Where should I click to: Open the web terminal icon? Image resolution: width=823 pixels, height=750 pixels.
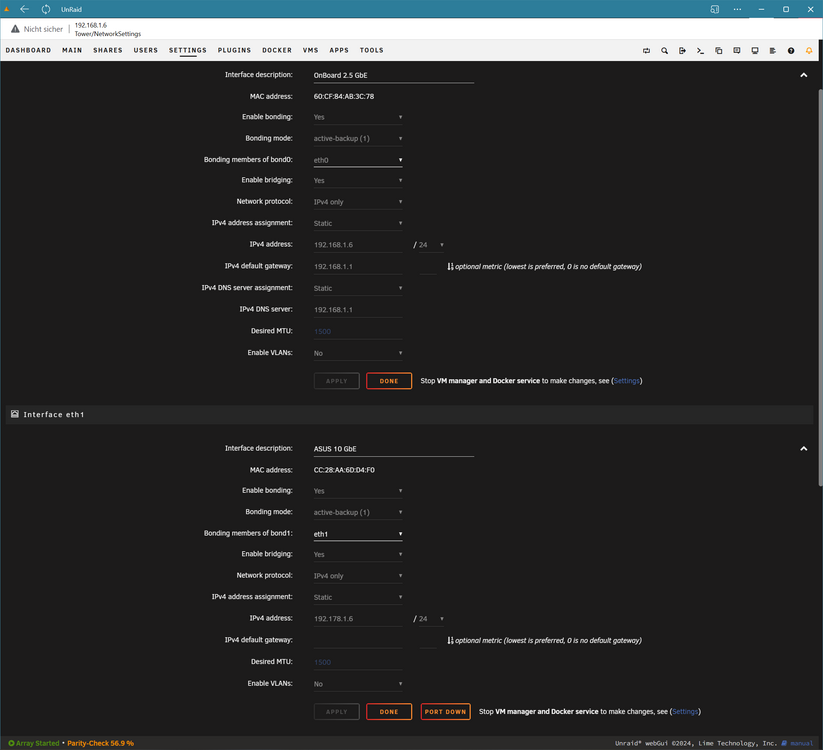point(700,50)
